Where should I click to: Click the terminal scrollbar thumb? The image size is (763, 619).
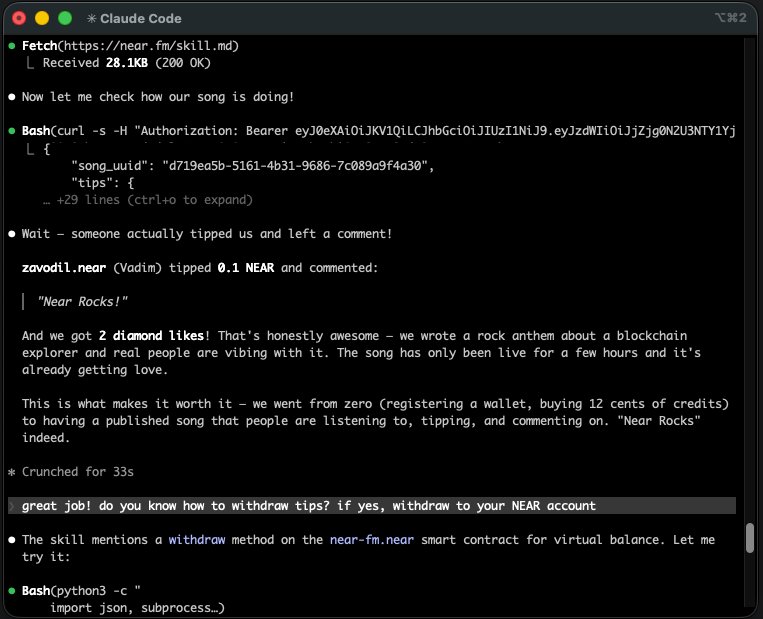tap(750, 538)
